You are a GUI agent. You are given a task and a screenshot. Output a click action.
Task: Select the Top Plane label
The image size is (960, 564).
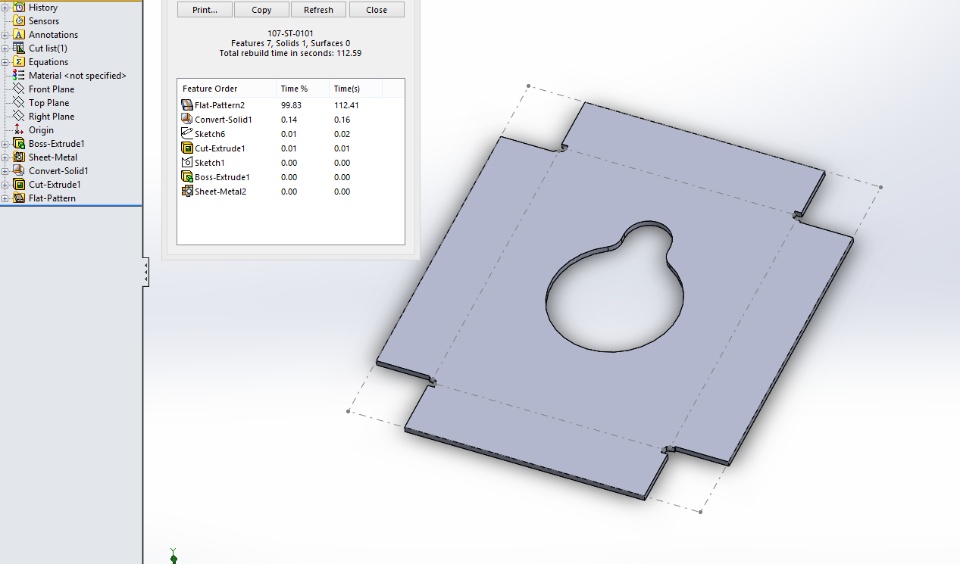49,103
